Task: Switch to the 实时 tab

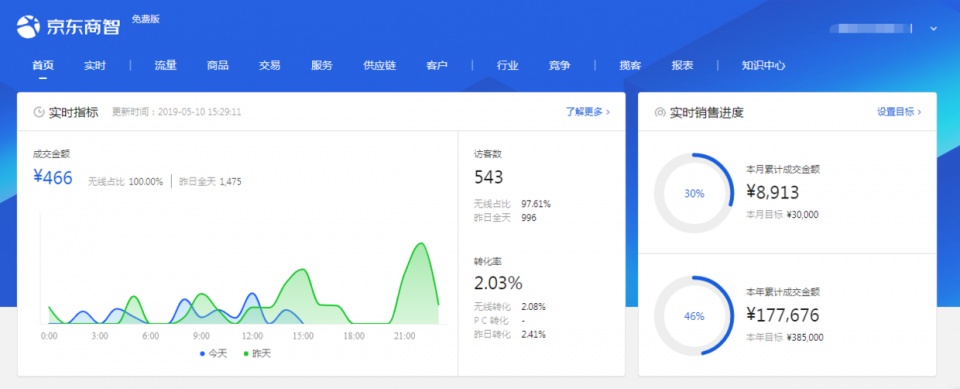Action: [95, 66]
